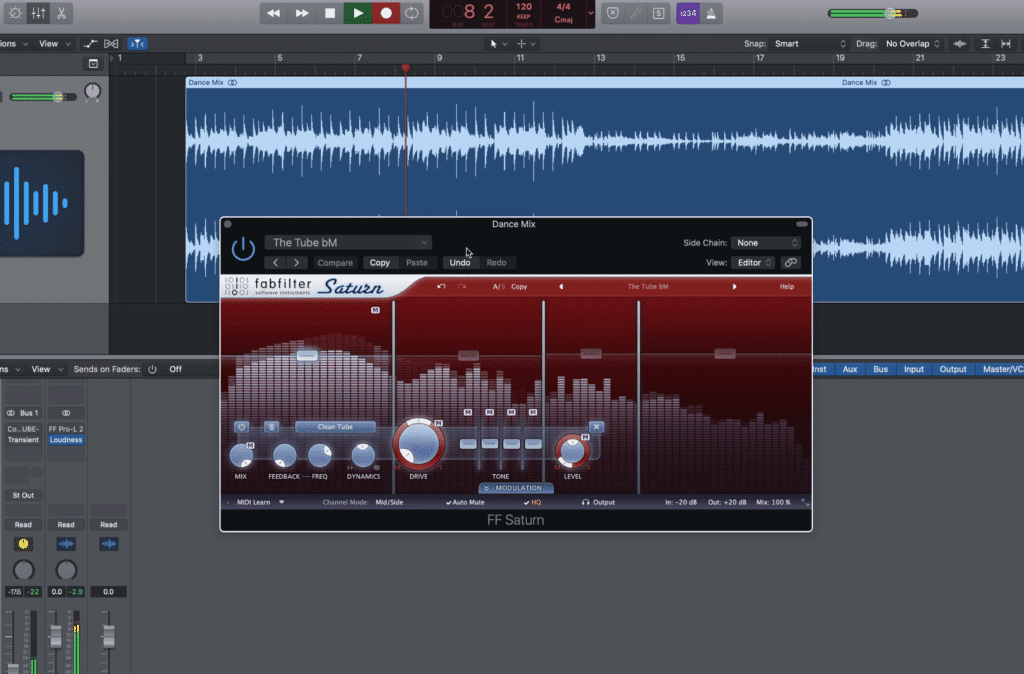Click Copy next to A/B in Saturn
Screen dimensions: 1024x674
pyautogui.click(x=519, y=286)
